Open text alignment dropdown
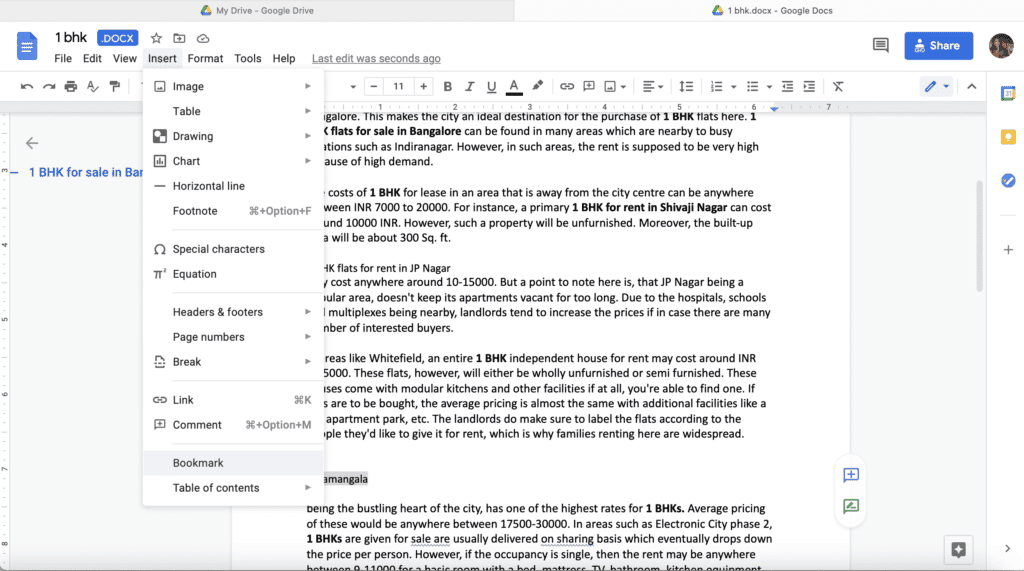The height and width of the screenshot is (571, 1024). point(652,87)
